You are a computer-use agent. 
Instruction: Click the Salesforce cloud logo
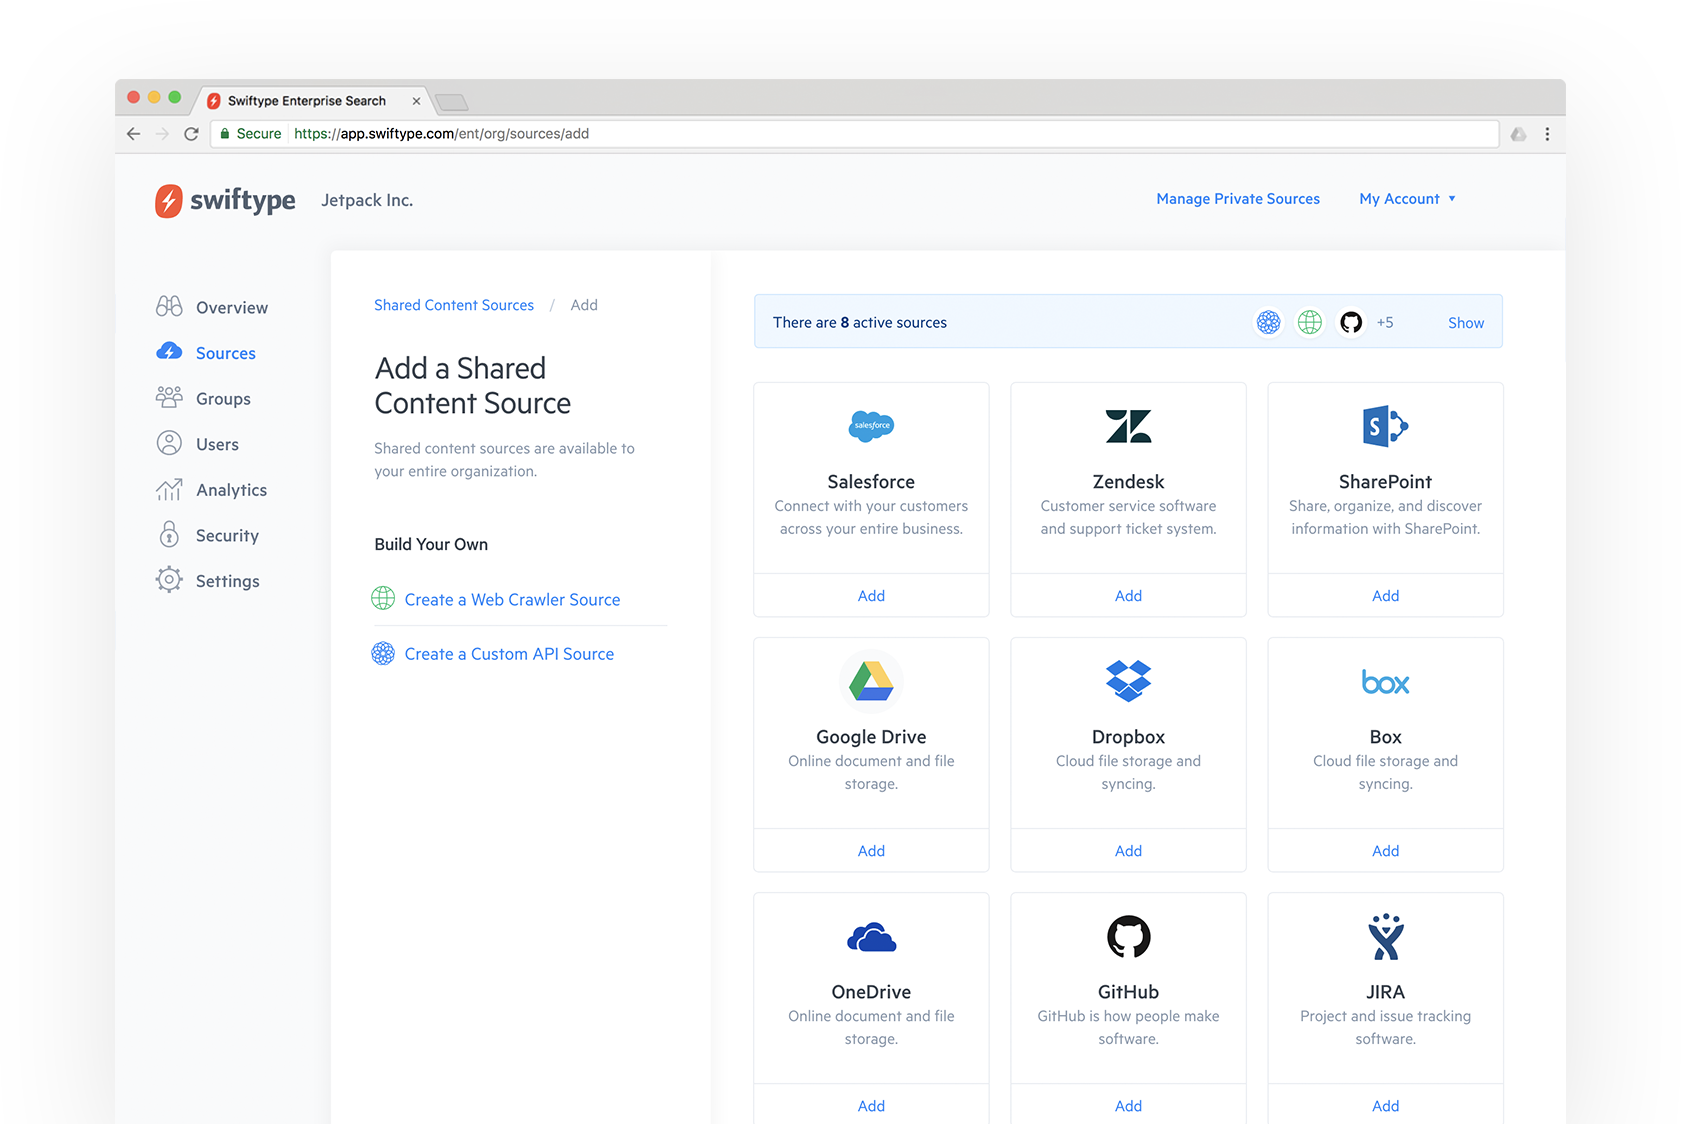pyautogui.click(x=871, y=426)
